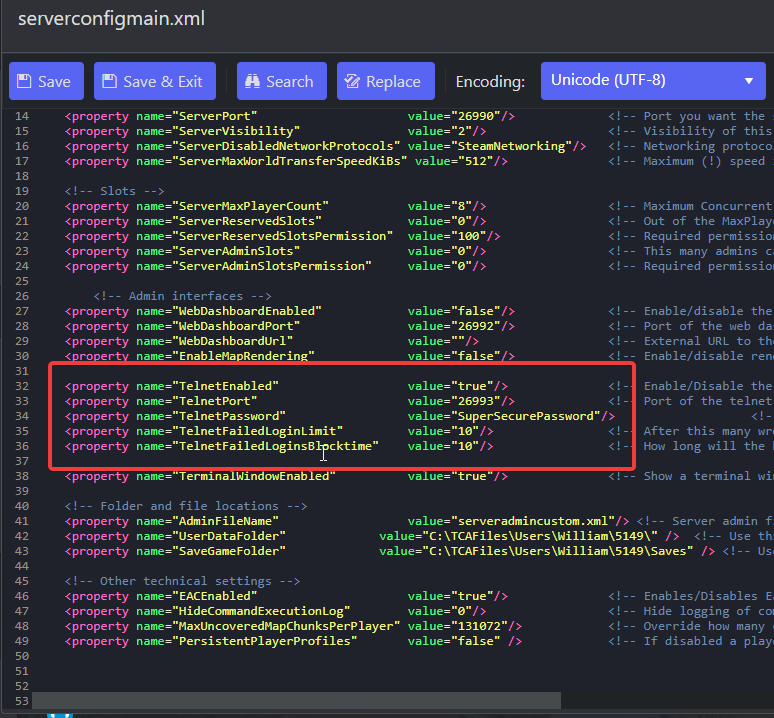Click the binoculars icon on Search
Image resolution: width=774 pixels, height=718 pixels.
(x=252, y=81)
